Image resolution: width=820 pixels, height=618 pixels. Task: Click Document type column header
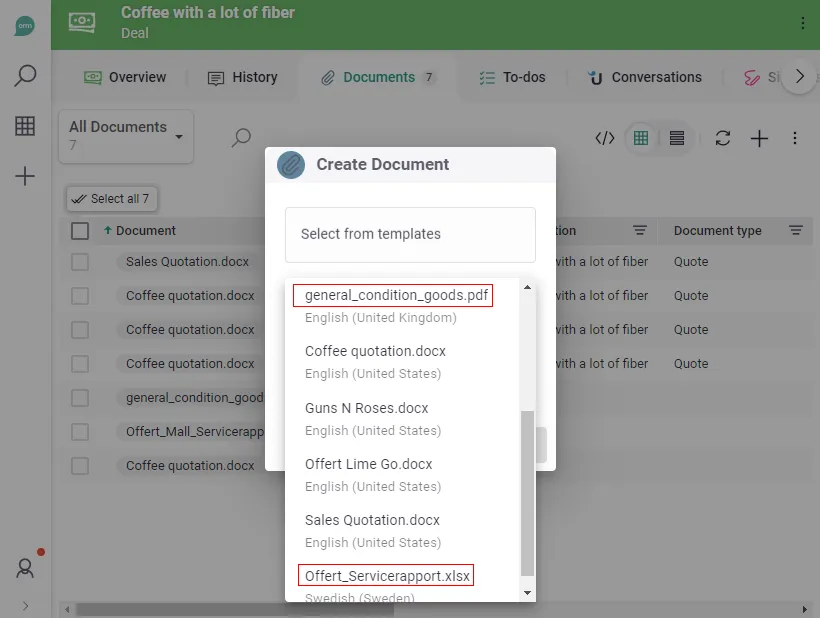point(717,231)
